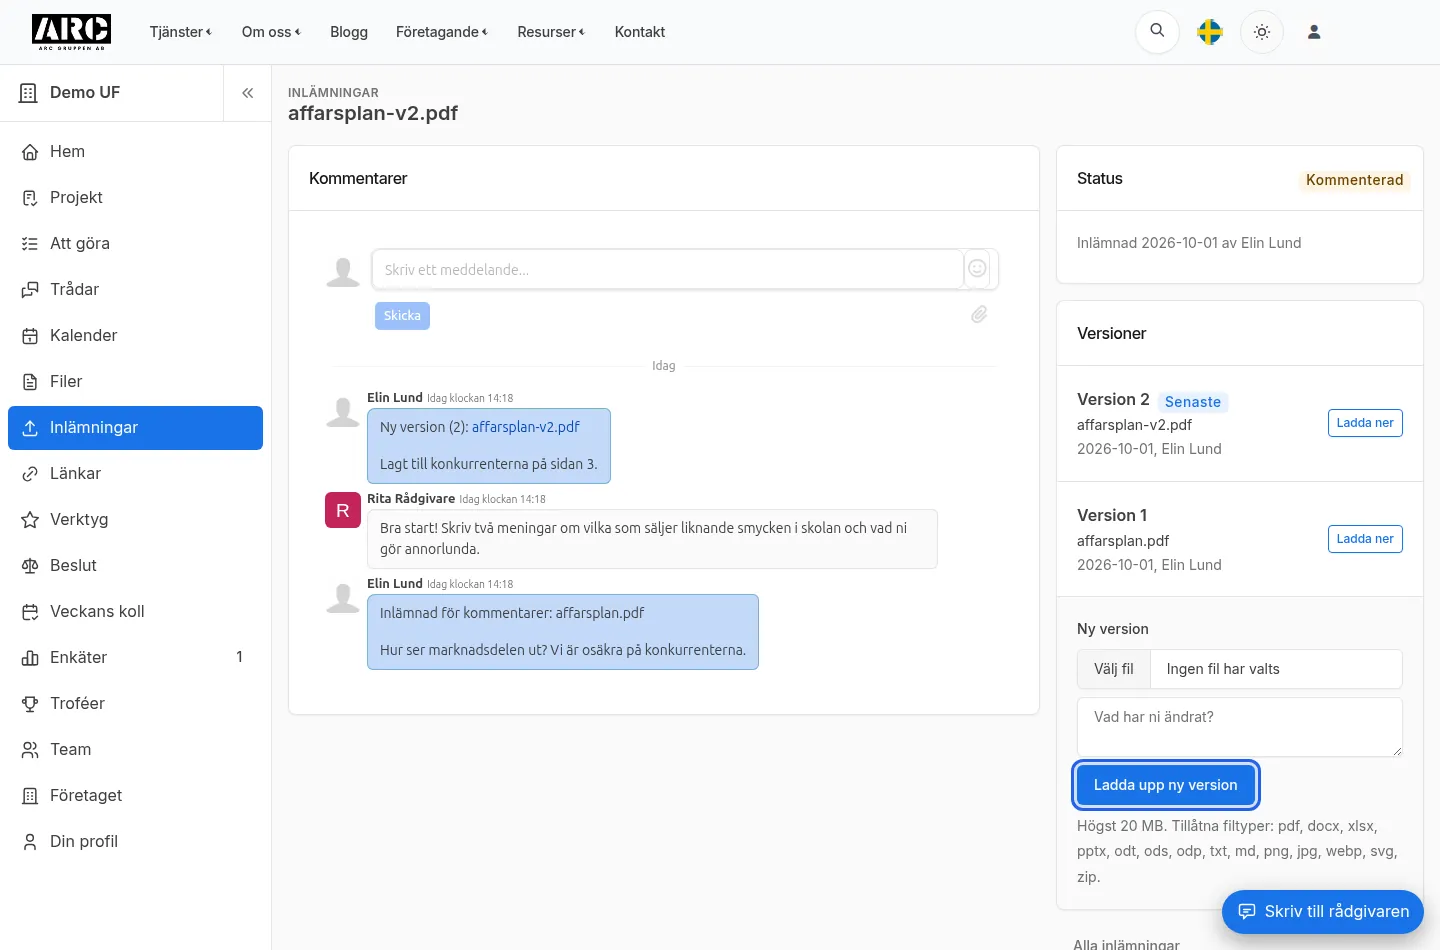Screen dimensions: 1440x950
Task: Open Veckans koll in sidebar
Action: [x=135, y=612]
